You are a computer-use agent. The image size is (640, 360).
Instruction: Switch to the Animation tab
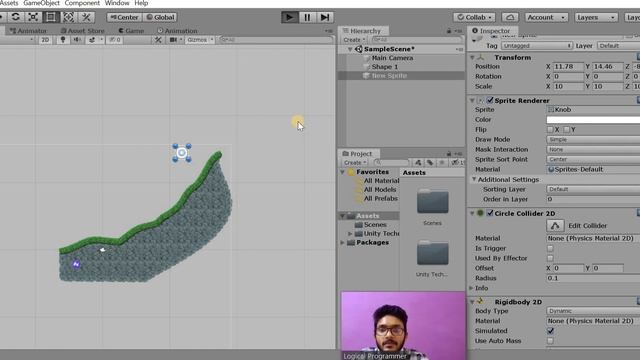[177, 31]
